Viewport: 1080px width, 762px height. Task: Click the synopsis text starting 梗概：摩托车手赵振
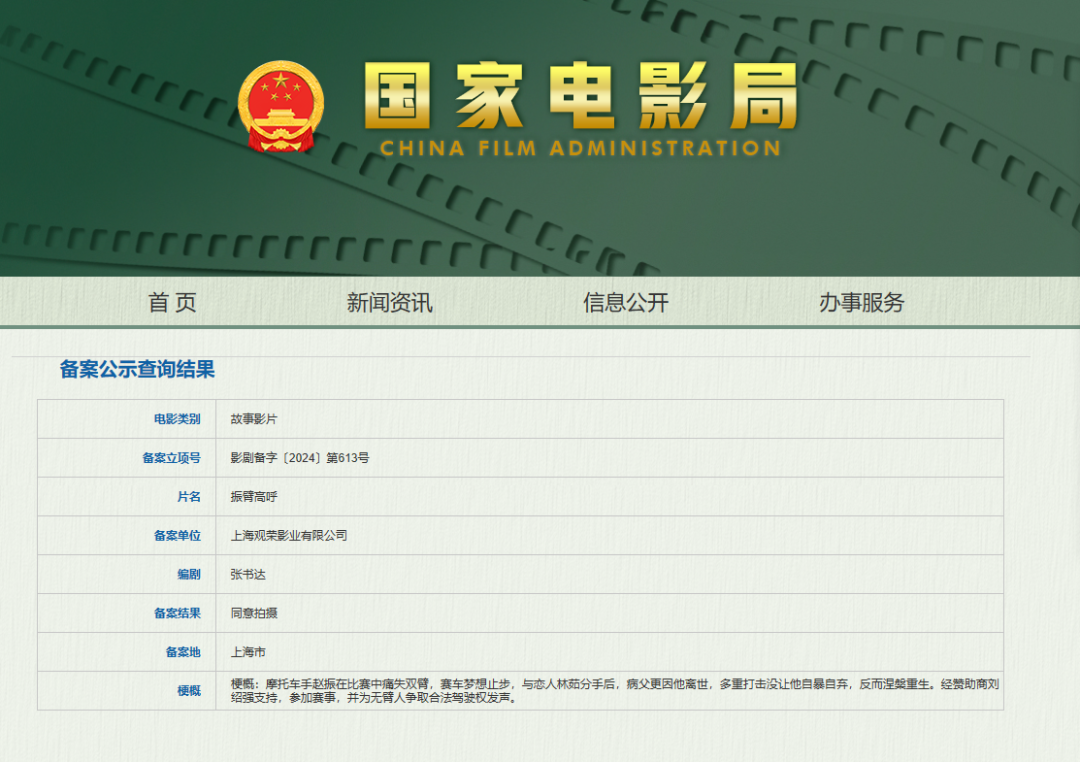614,690
